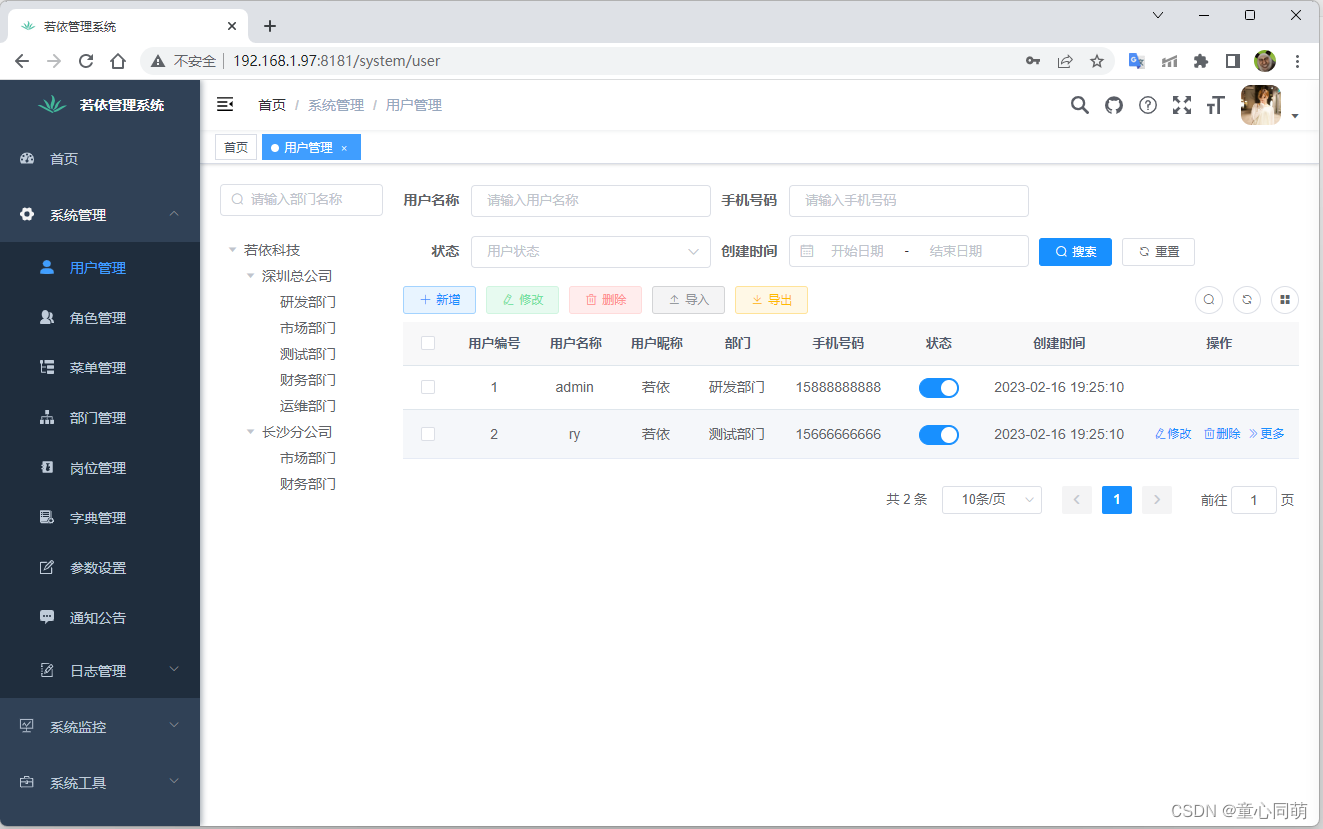This screenshot has width=1323, height=829.
Task: Open 通知公告 in the sidebar
Action: pyautogui.click(x=100, y=618)
